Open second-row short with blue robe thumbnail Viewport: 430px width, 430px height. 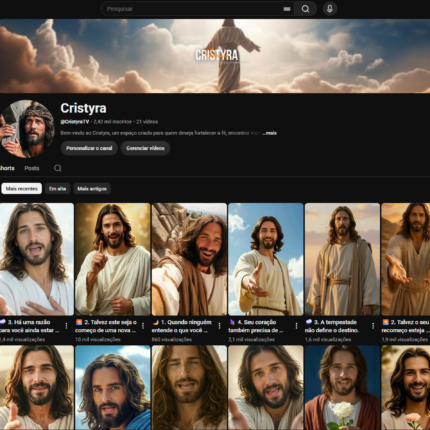[113, 388]
